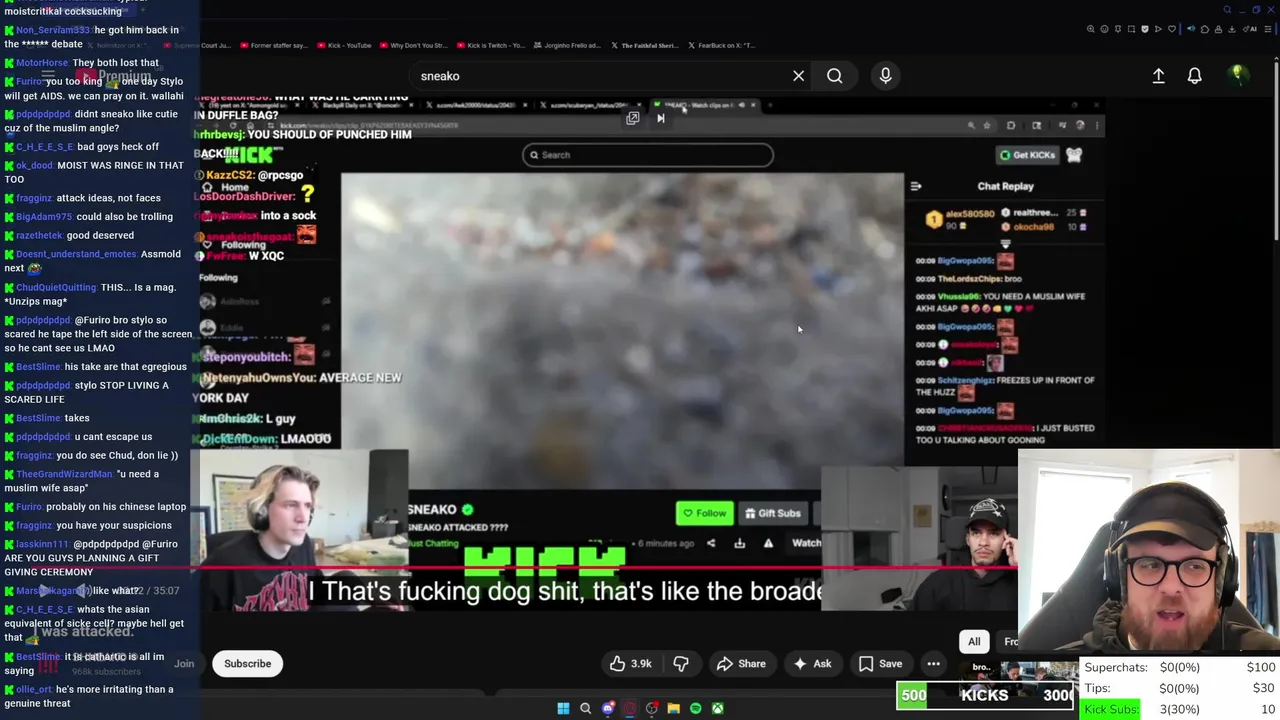
Task: Open YouTube notifications bell
Action: pyautogui.click(x=1194, y=76)
